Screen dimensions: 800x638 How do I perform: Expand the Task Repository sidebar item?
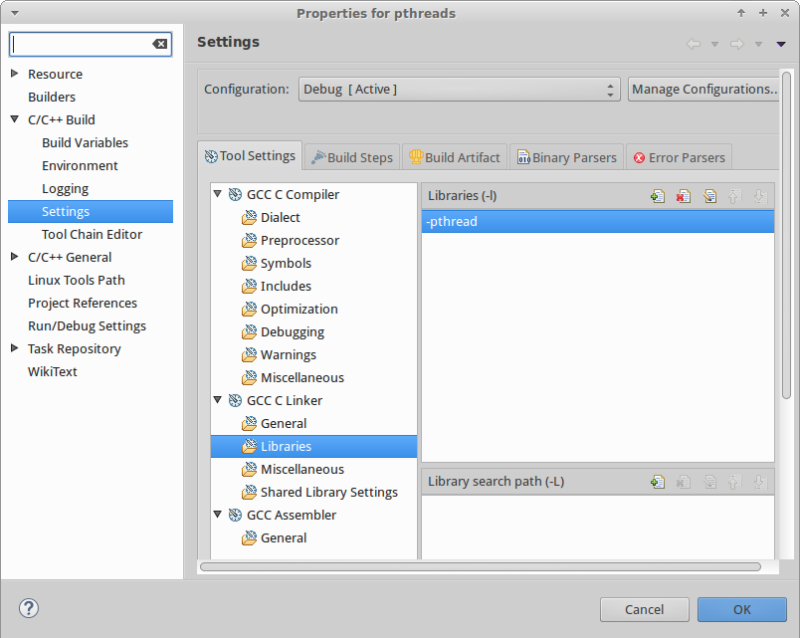16,348
